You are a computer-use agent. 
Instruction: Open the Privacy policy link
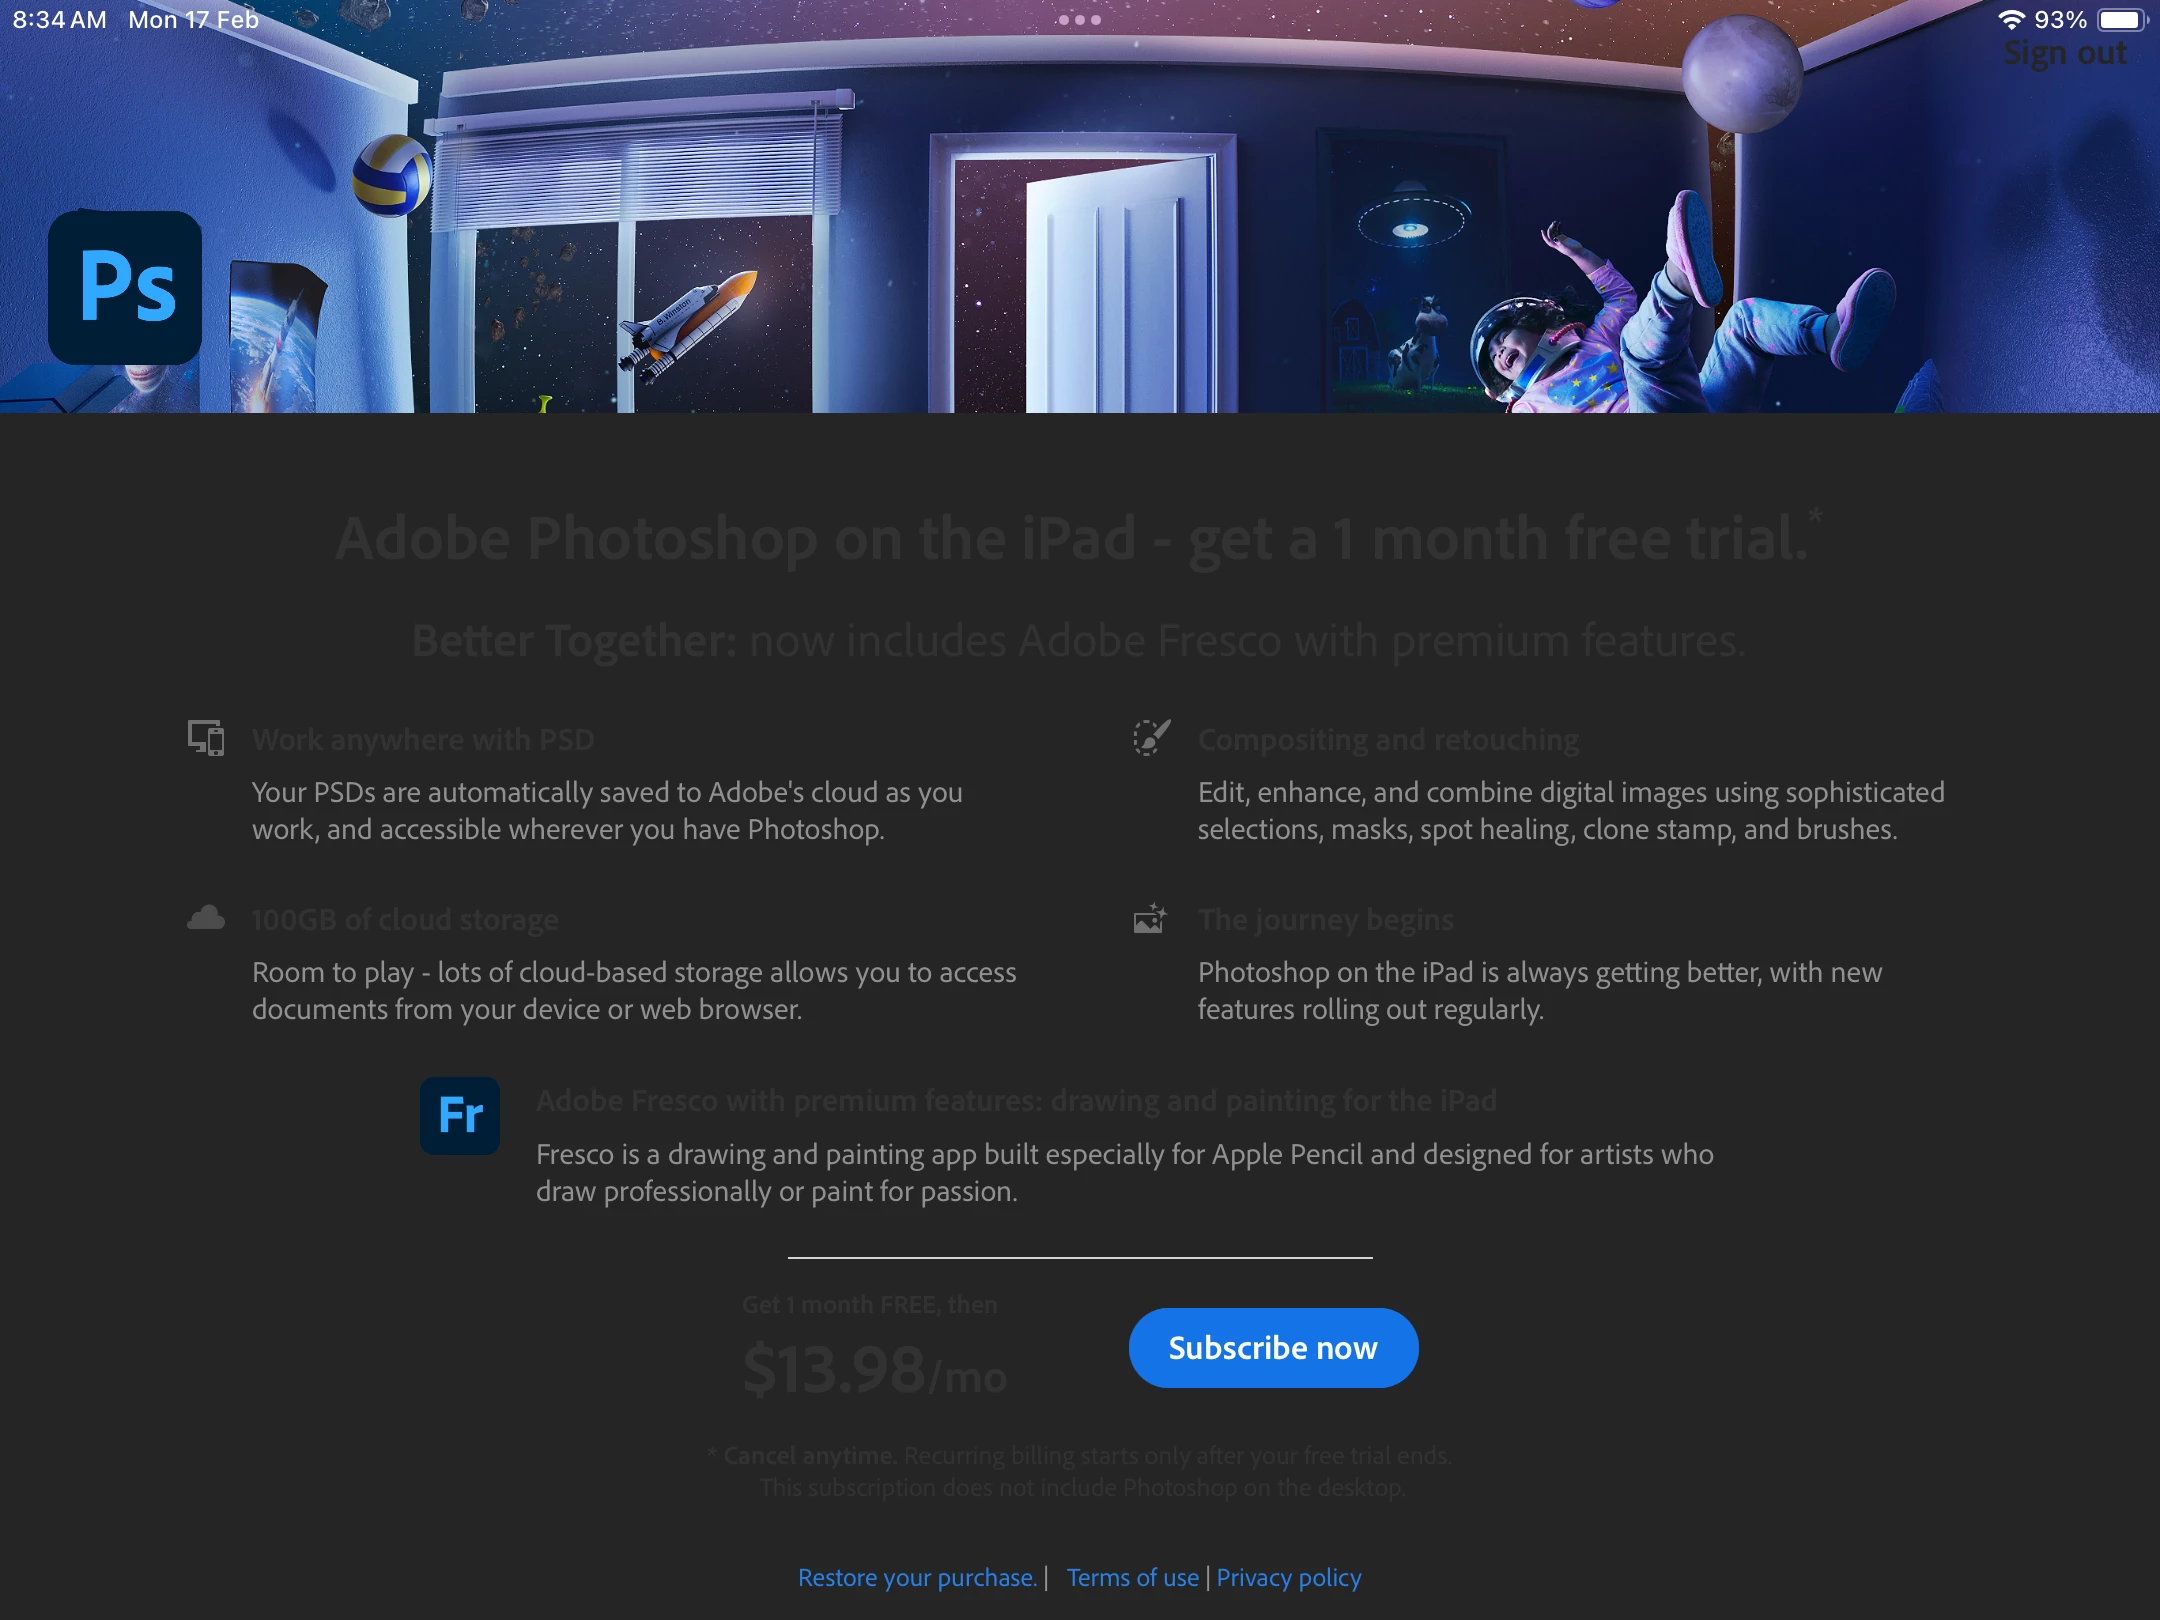point(1289,1578)
